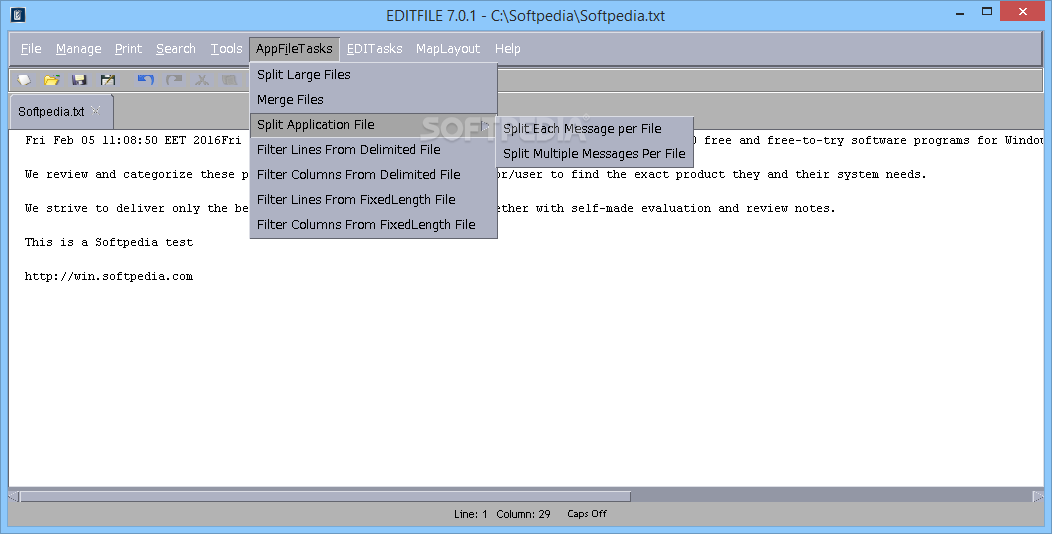Viewport: 1052px width, 534px height.
Task: Open the File menu
Action: [x=31, y=48]
